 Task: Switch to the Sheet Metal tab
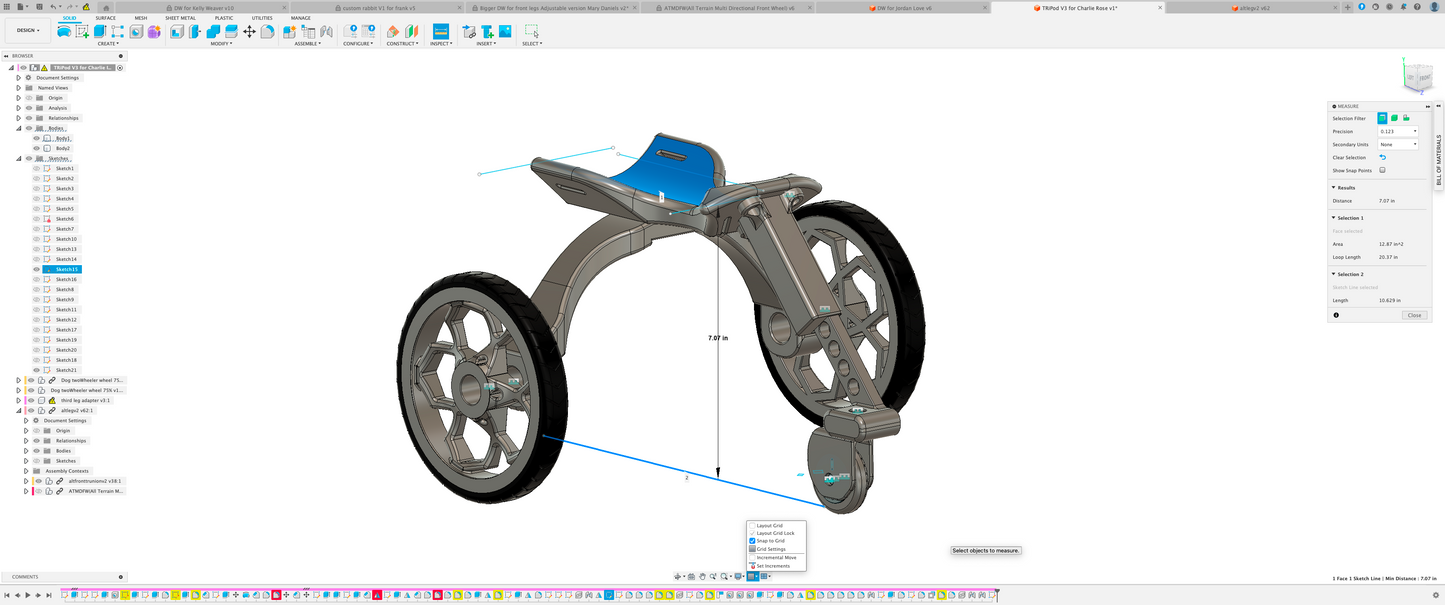[180, 18]
